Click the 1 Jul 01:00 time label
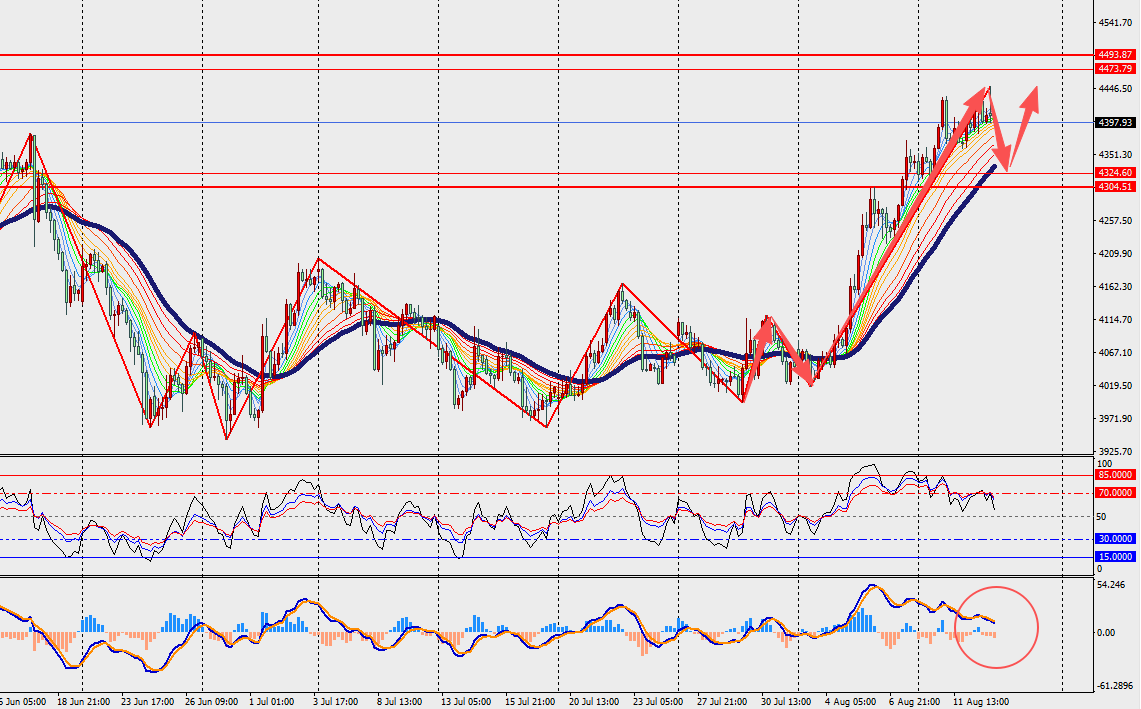This screenshot has width=1141, height=709. (x=271, y=702)
